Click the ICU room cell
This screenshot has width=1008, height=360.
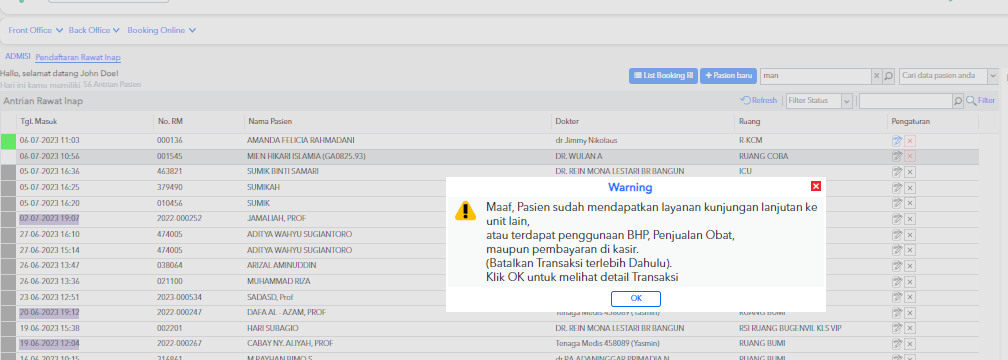coord(745,172)
